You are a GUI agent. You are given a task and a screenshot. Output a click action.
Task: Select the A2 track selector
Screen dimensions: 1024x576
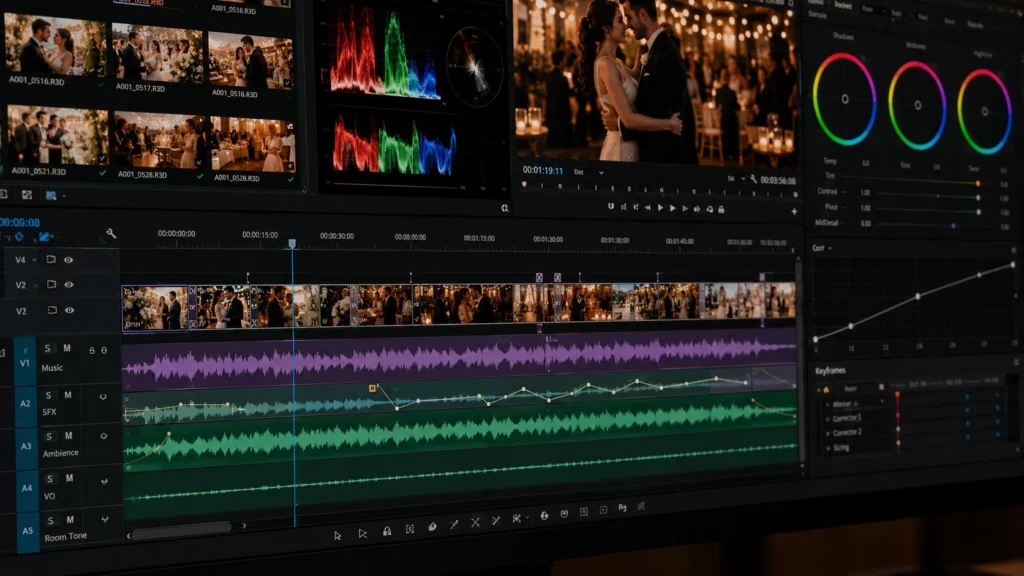tap(25, 404)
